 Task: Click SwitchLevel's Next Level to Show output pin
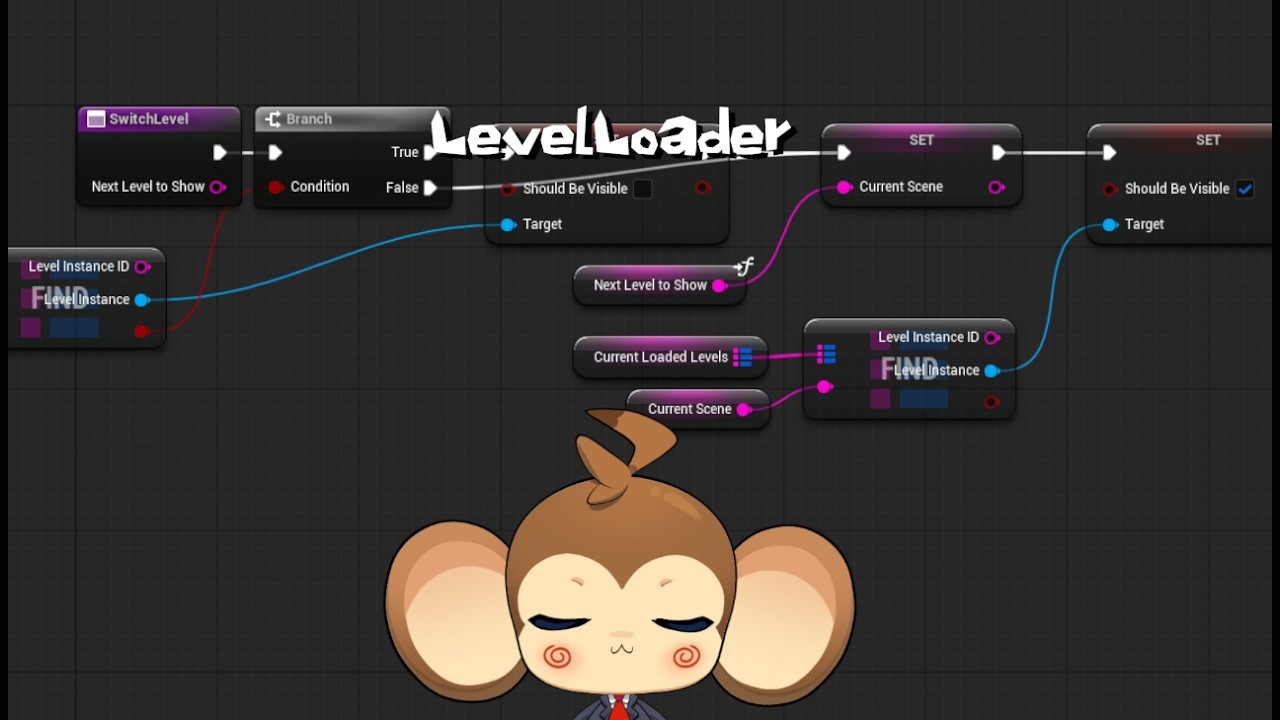tap(217, 187)
